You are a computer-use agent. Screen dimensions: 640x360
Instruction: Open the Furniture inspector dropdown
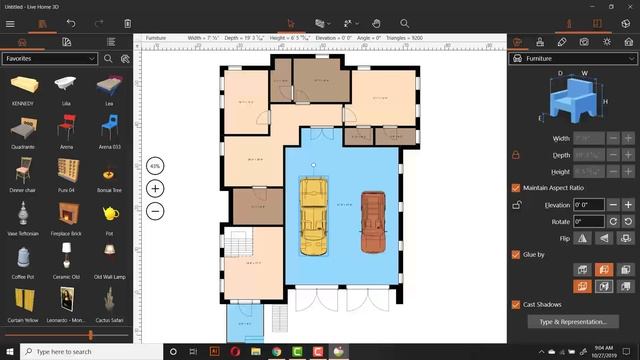tap(573, 59)
